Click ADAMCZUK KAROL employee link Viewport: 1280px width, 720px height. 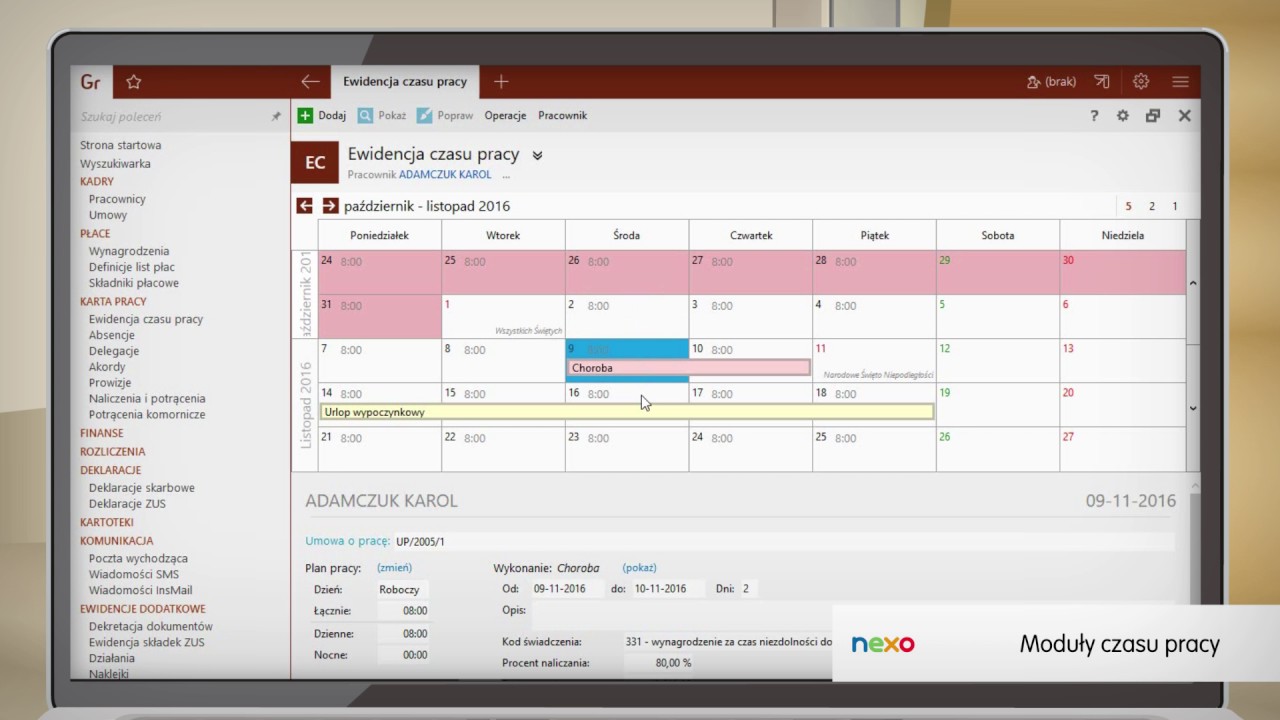(x=445, y=174)
